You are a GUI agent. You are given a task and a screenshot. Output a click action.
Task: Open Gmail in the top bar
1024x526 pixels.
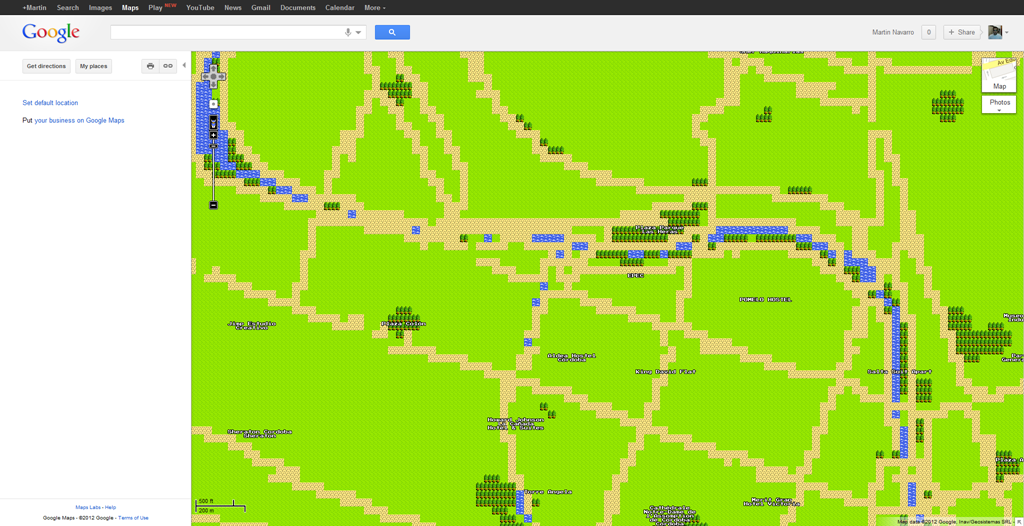[261, 8]
